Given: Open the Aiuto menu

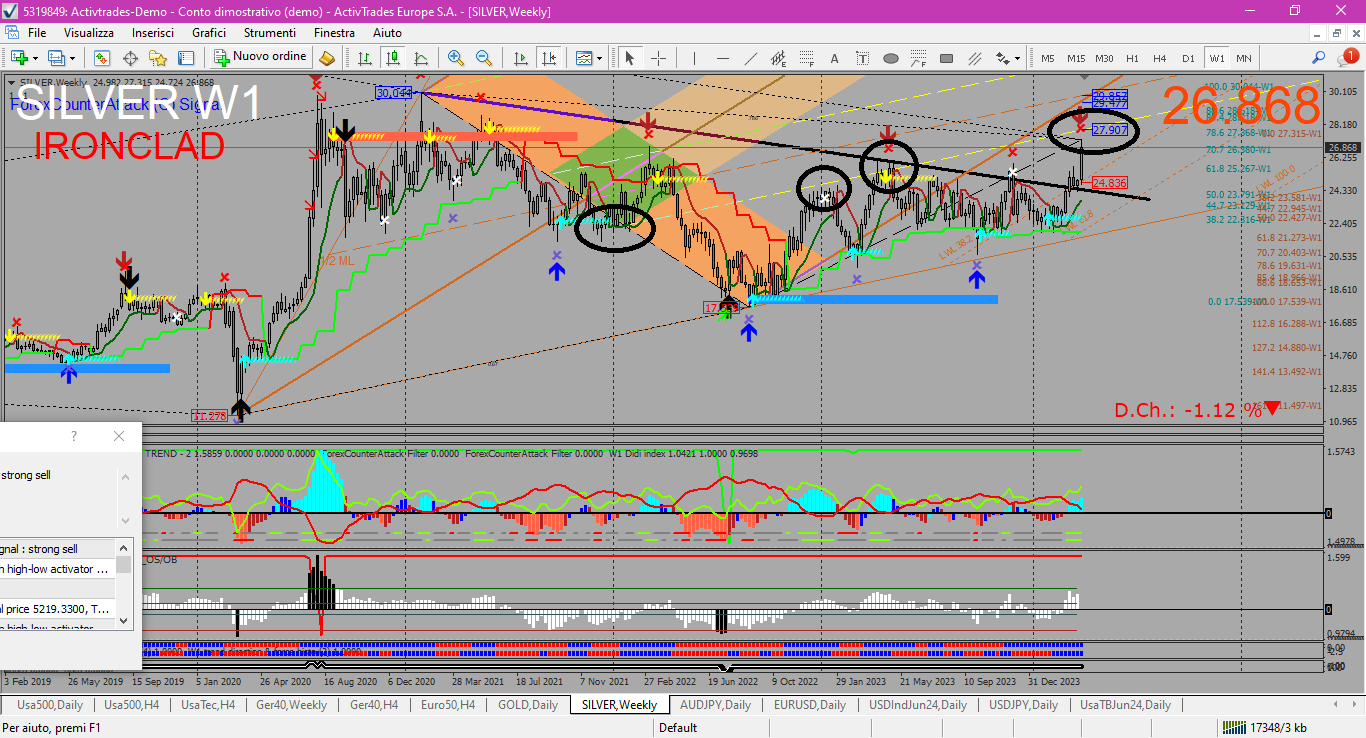Looking at the screenshot, I should [387, 33].
